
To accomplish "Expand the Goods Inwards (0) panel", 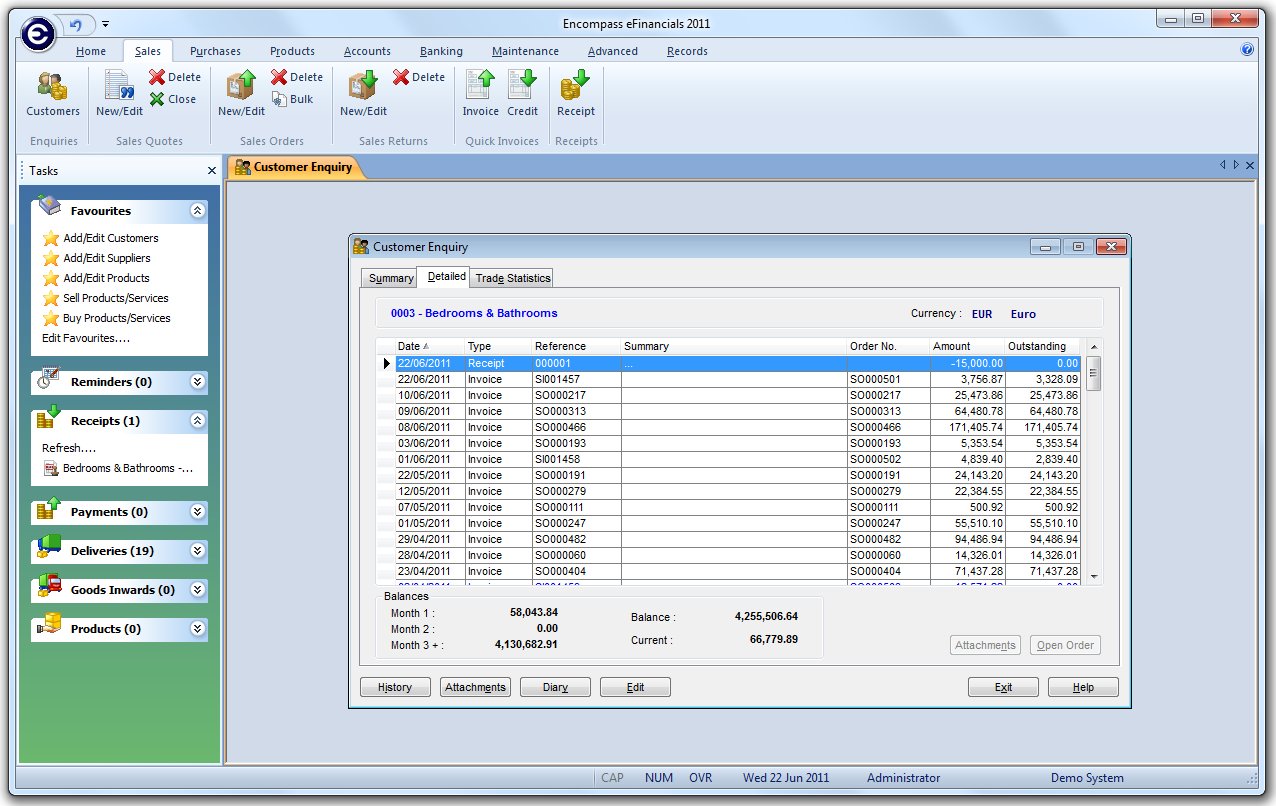I will click(198, 590).
